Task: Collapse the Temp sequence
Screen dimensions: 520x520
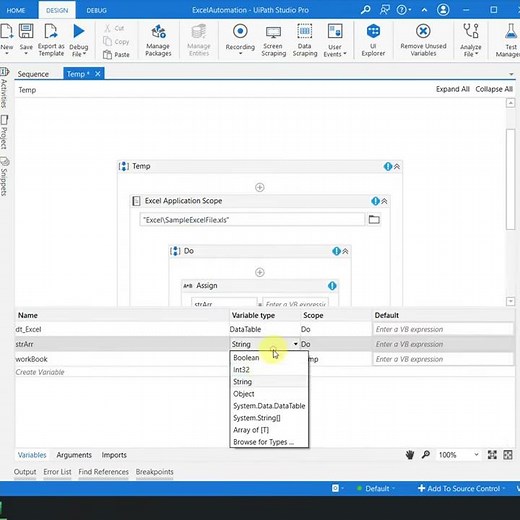Action: [397, 166]
